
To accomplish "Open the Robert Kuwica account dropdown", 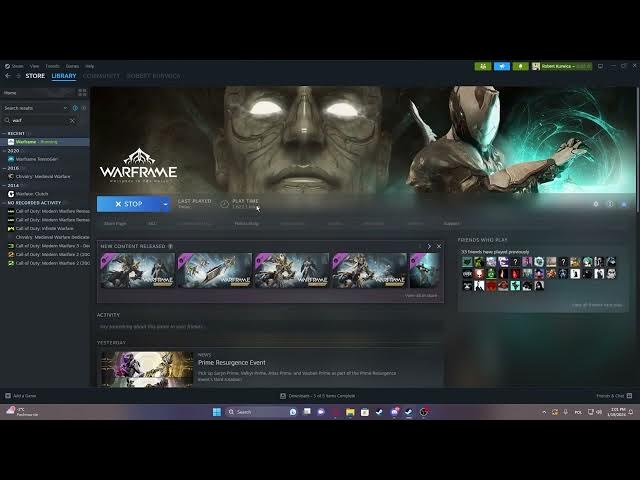I will click(562, 66).
